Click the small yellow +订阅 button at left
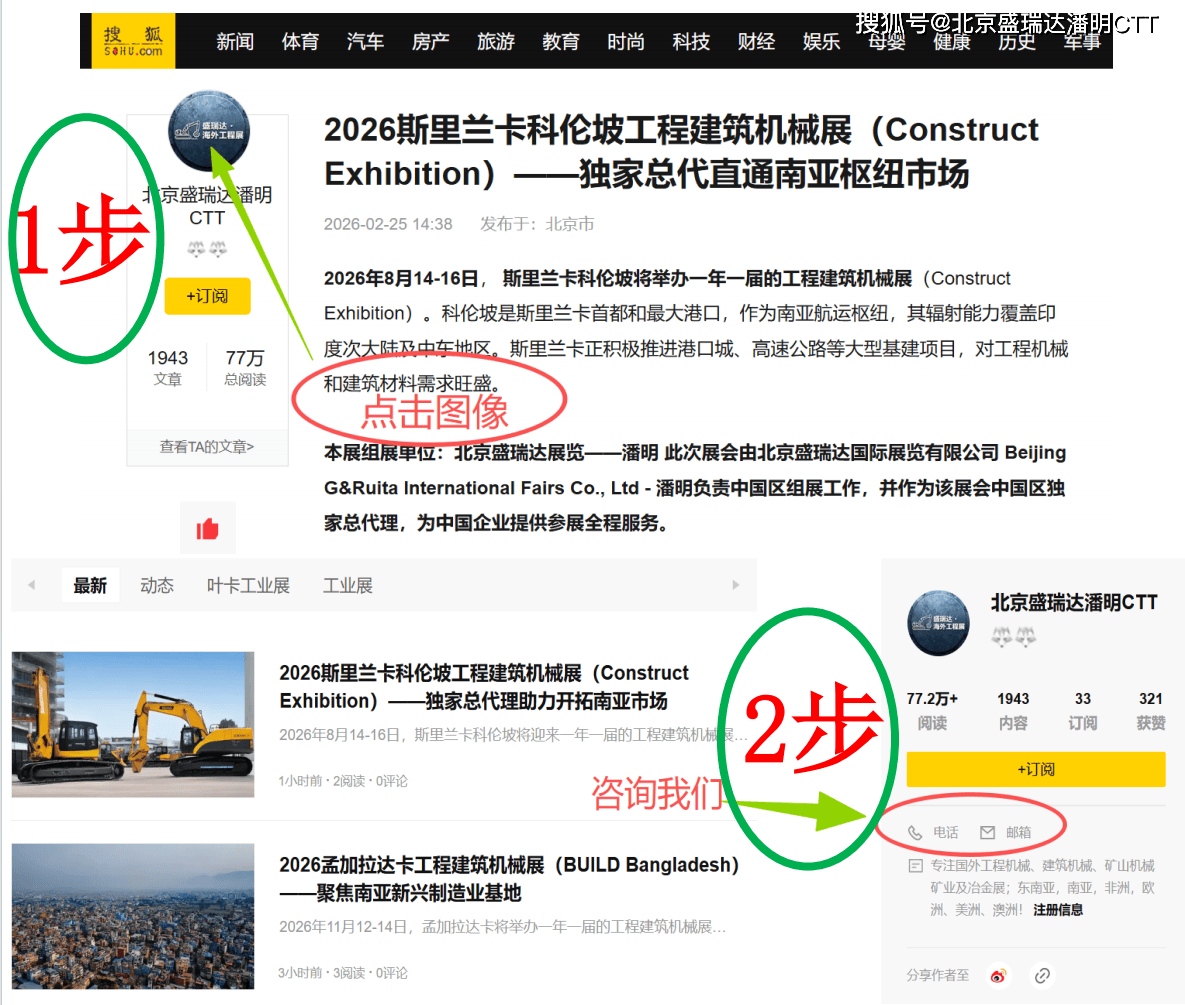Screen dimensions: 1185x1005 pos(207,296)
